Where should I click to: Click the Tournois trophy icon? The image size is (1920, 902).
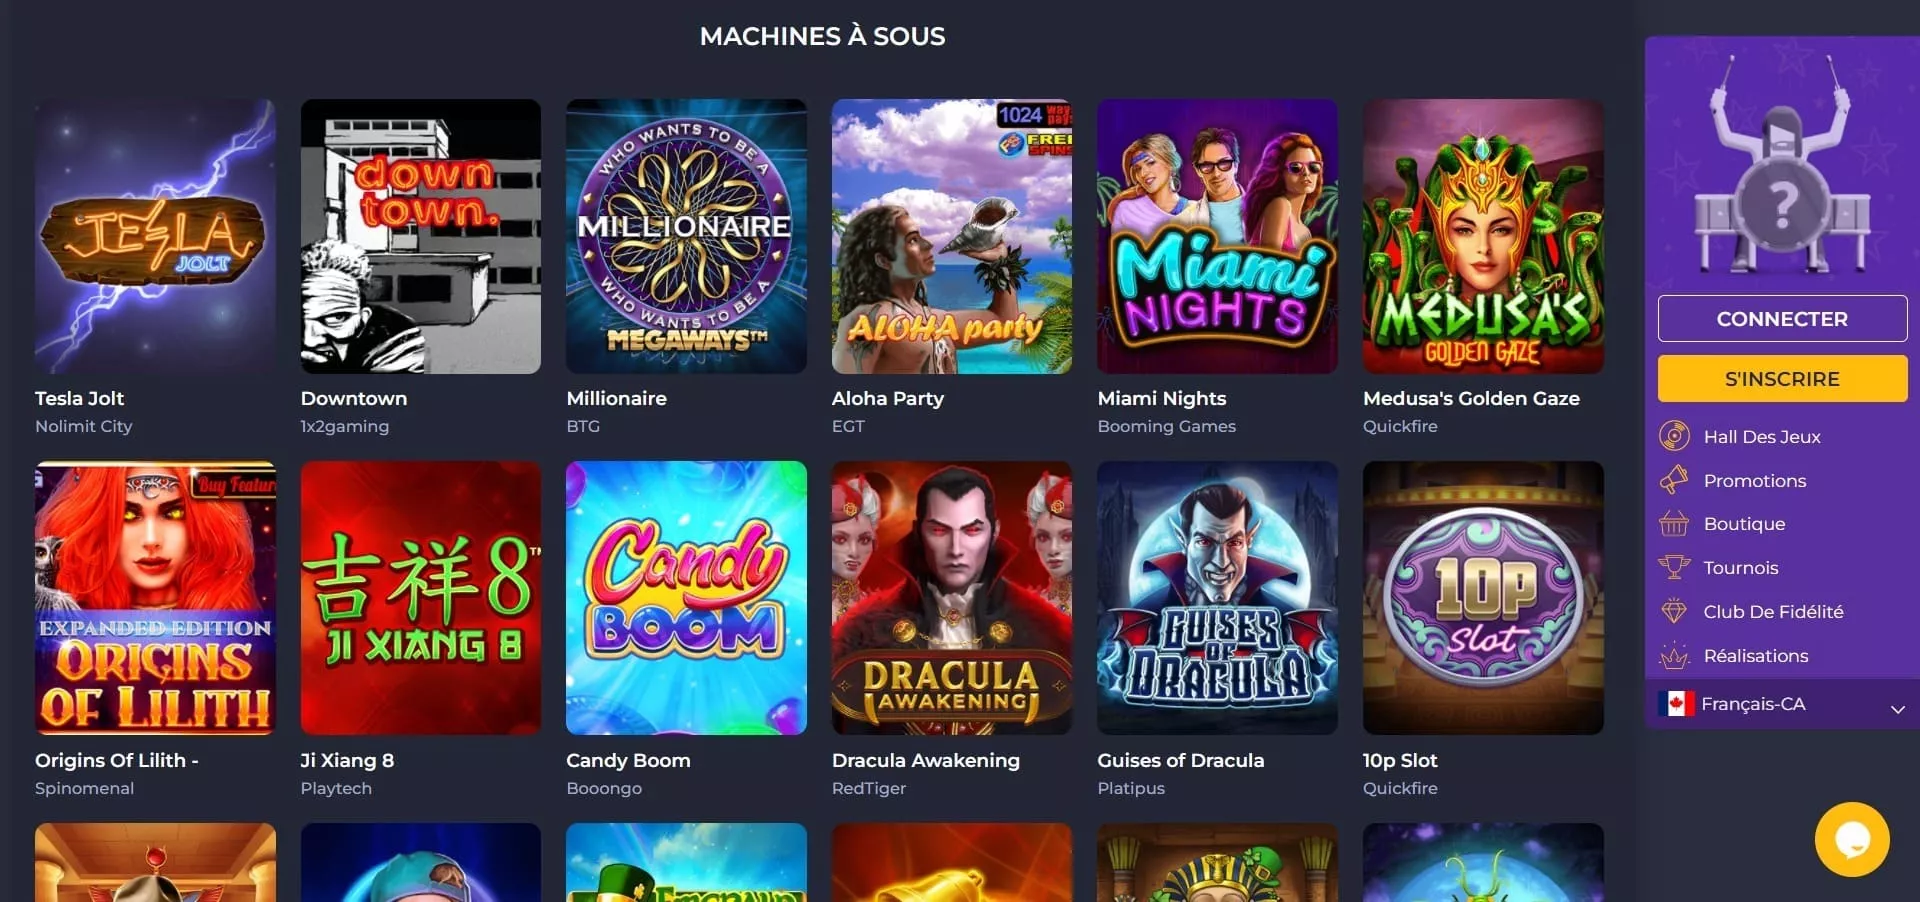[1674, 568]
